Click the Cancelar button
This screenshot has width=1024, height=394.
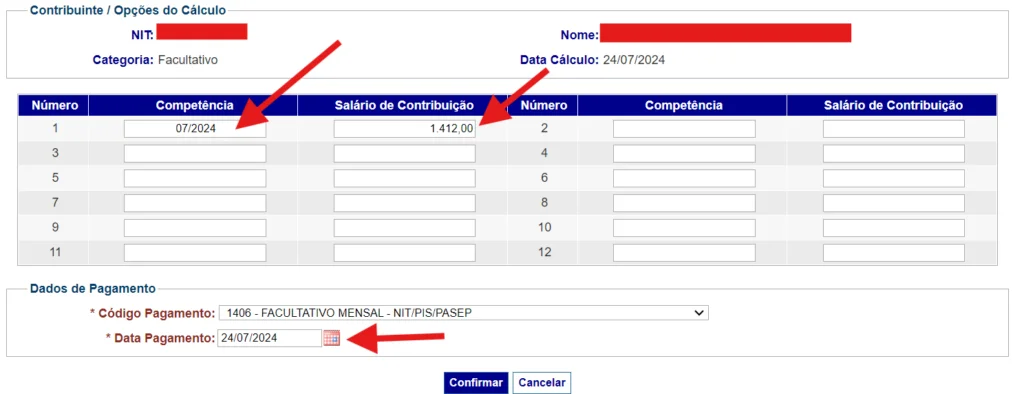(541, 383)
